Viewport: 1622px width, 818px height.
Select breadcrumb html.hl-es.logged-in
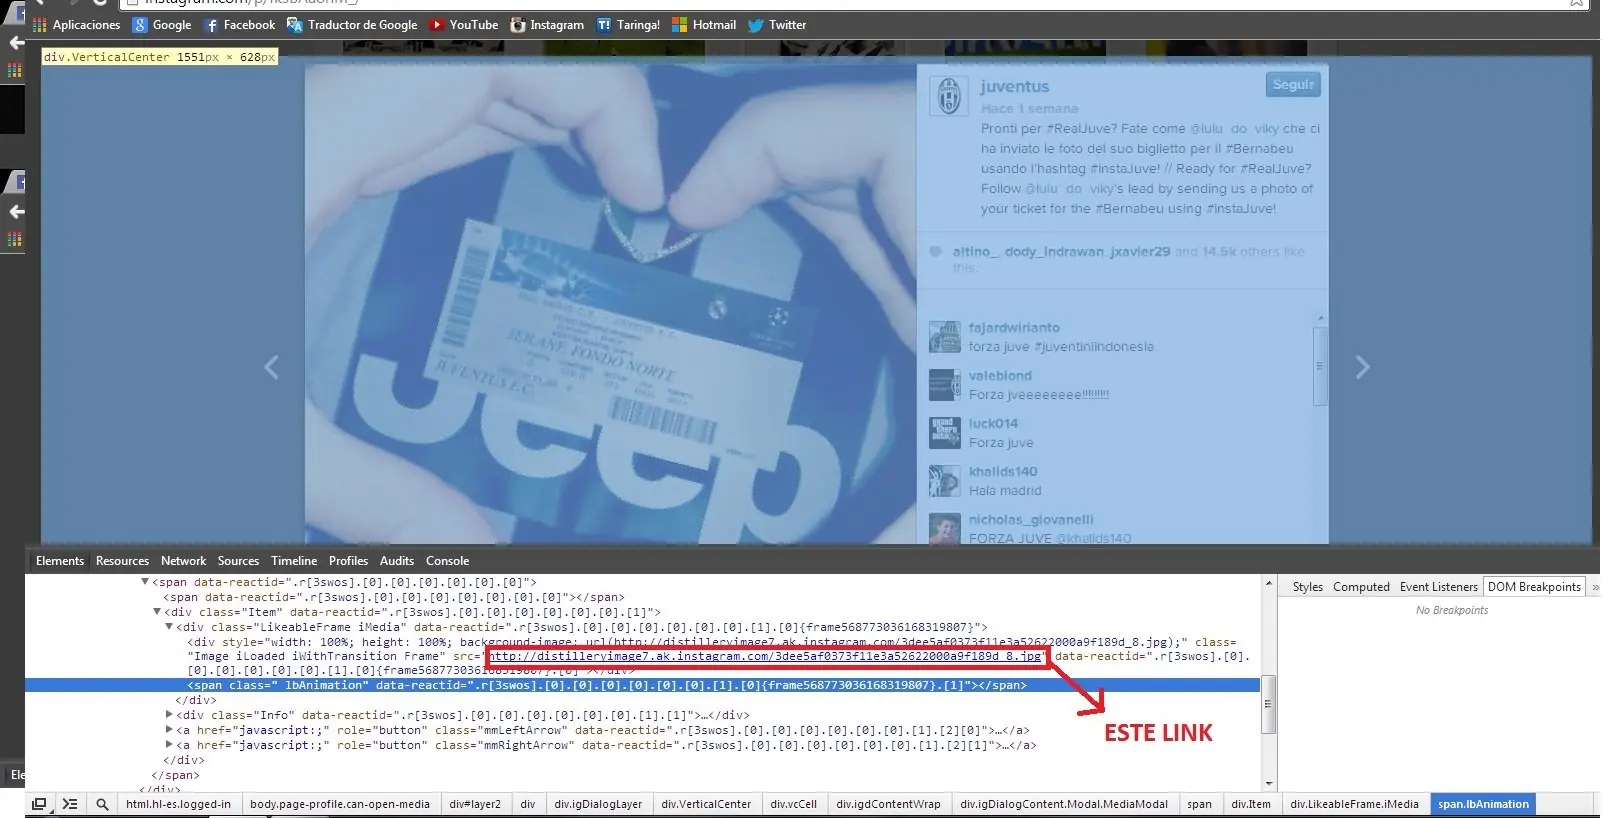[178, 804]
